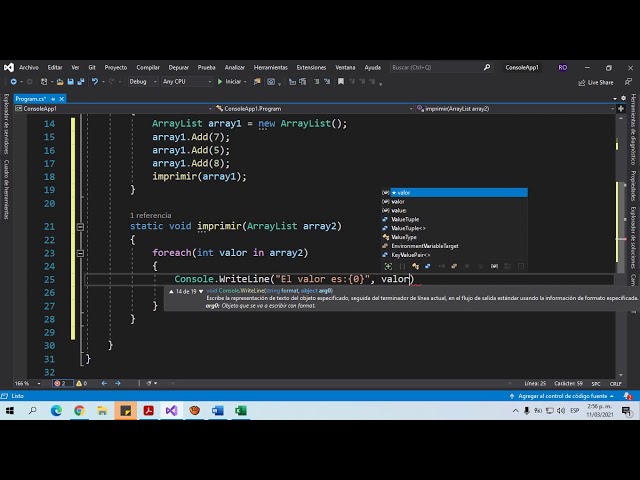
Task: Click Agregar al control de código fuente
Action: (562, 396)
